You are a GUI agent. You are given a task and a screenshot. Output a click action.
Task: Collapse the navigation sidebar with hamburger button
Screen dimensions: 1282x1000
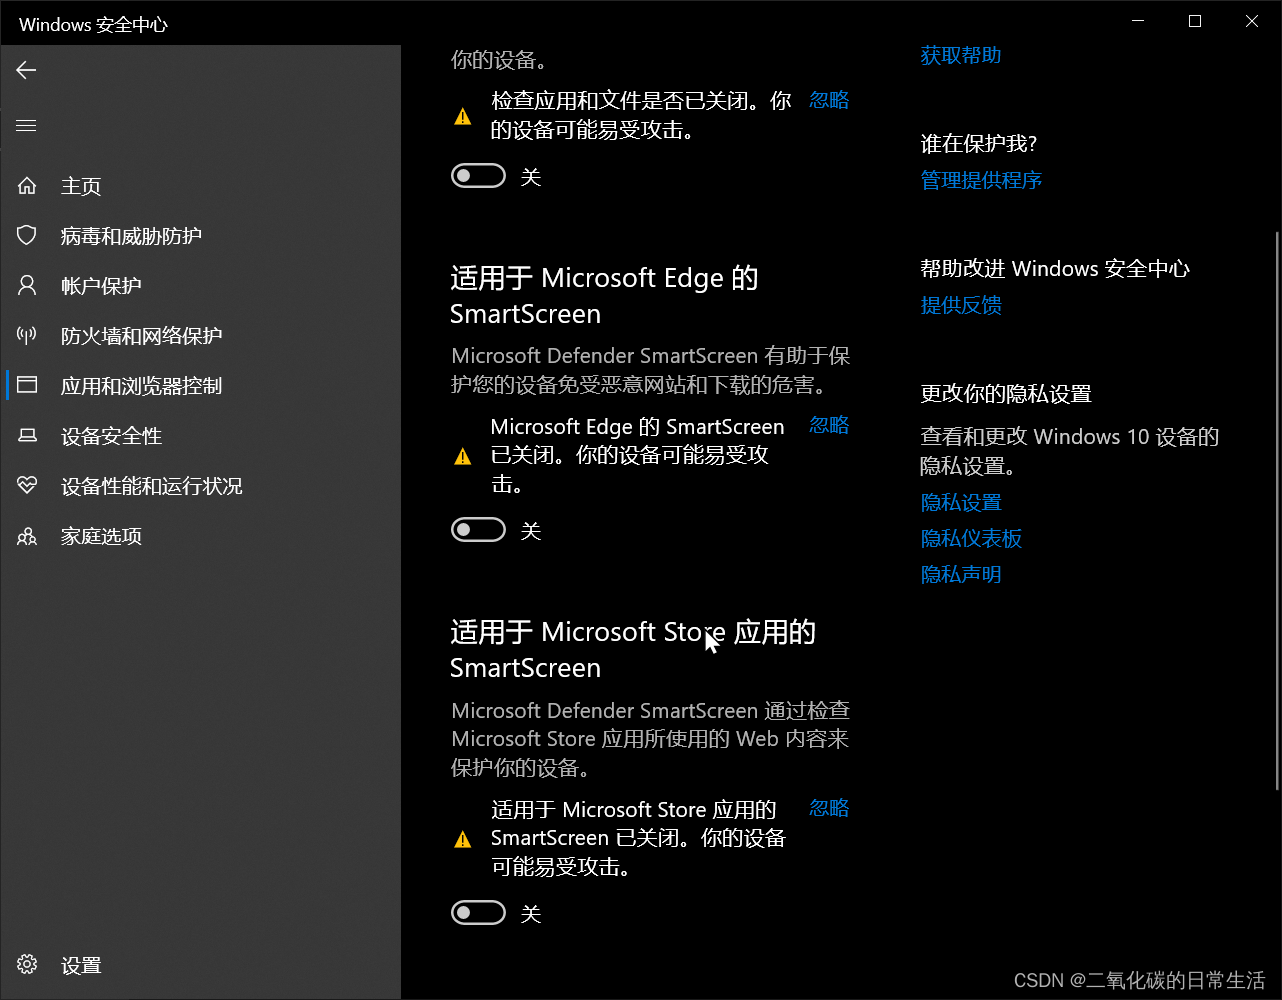[x=26, y=125]
